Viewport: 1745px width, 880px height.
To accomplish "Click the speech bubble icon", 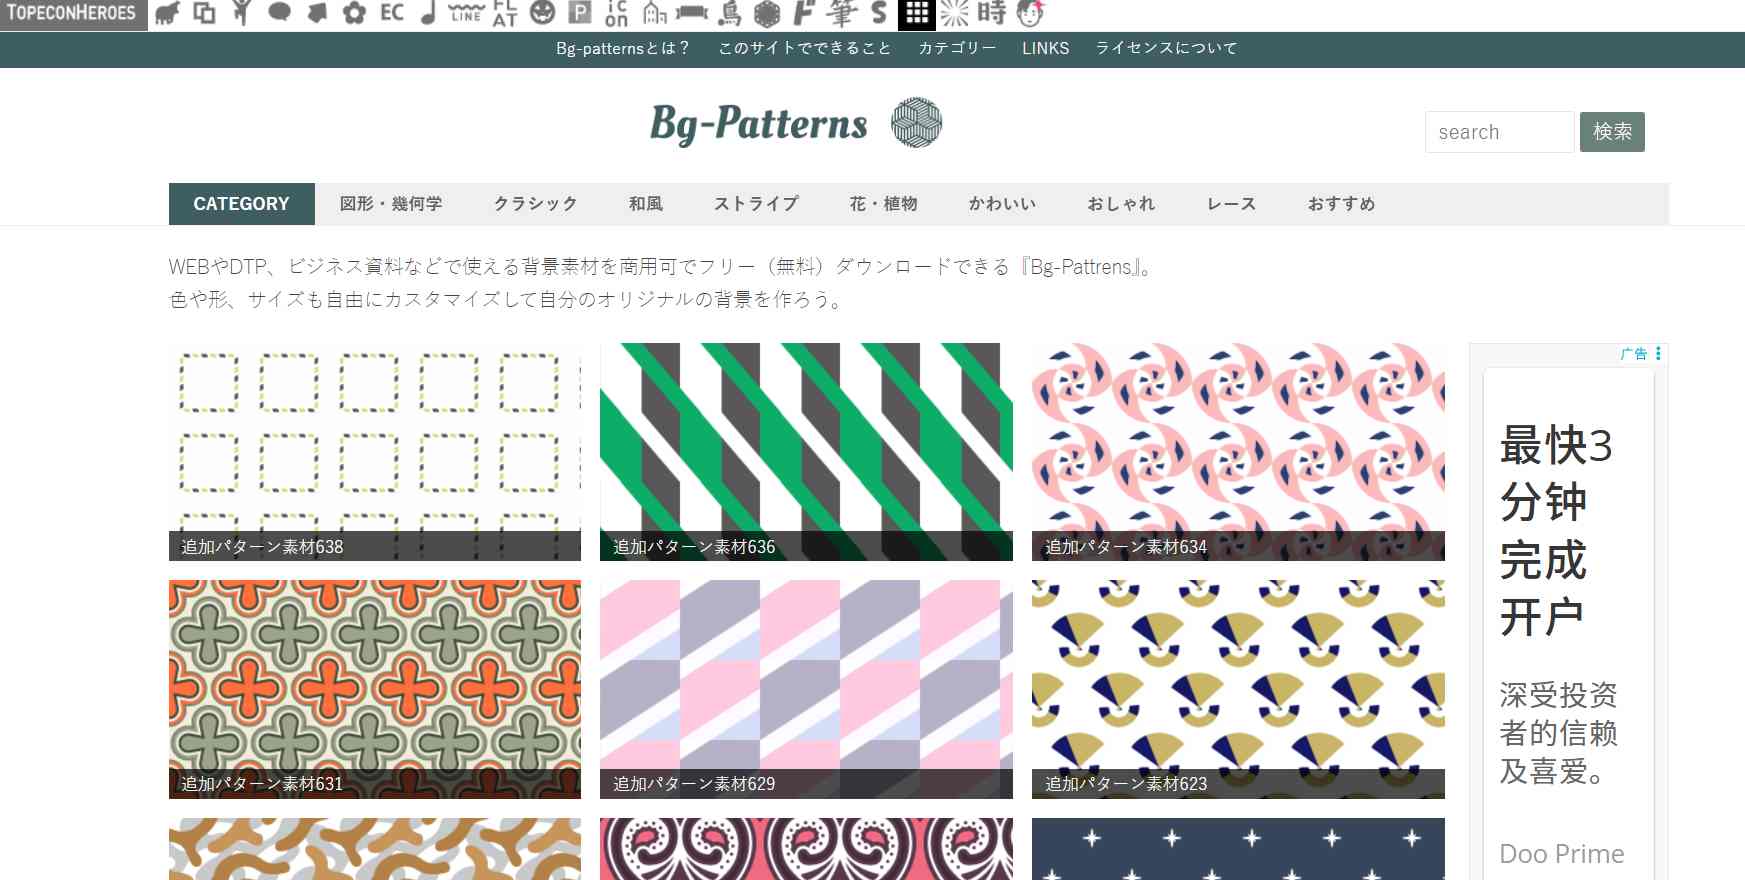I will coord(279,13).
